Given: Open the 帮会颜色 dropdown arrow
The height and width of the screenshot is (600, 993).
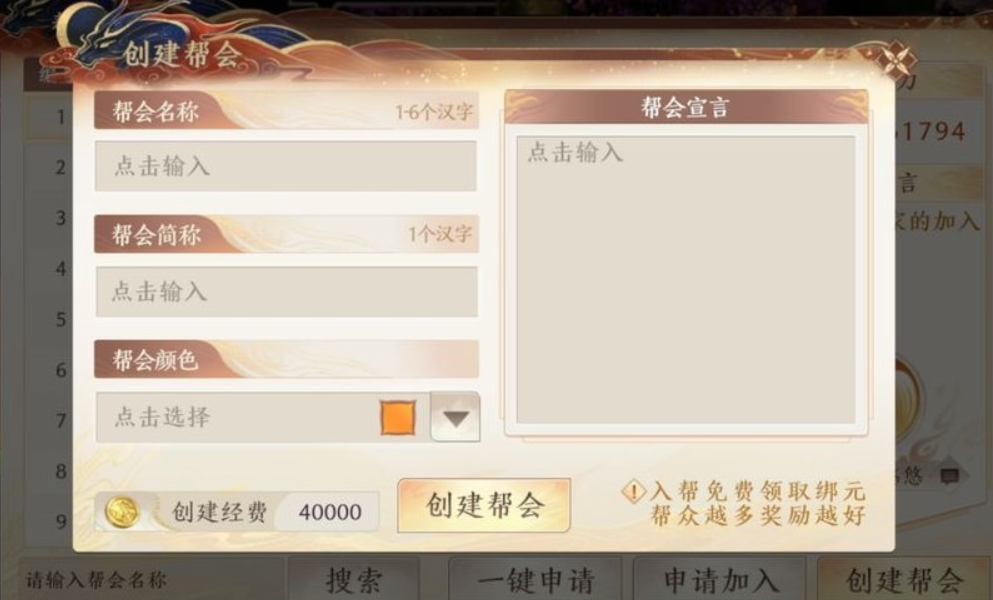Looking at the screenshot, I should 455,417.
